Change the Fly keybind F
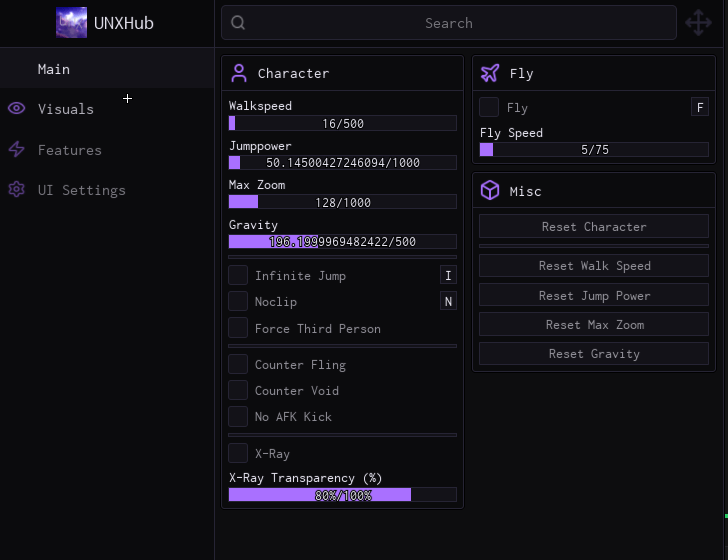The height and width of the screenshot is (560, 728). click(700, 107)
